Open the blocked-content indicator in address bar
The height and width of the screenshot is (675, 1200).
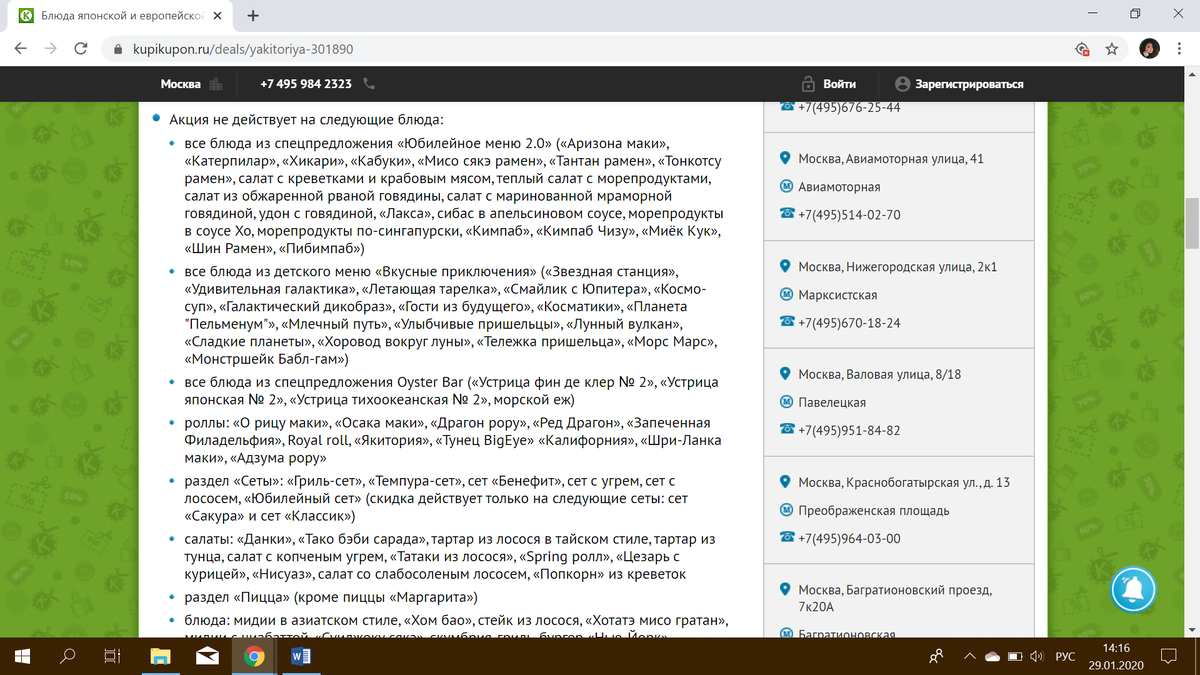[1081, 48]
